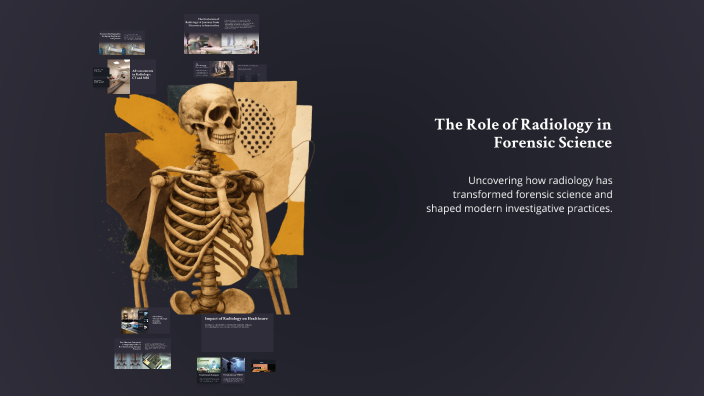Open the Evolution of Radiology slide thumbnail
The image size is (704, 396).
221,34
